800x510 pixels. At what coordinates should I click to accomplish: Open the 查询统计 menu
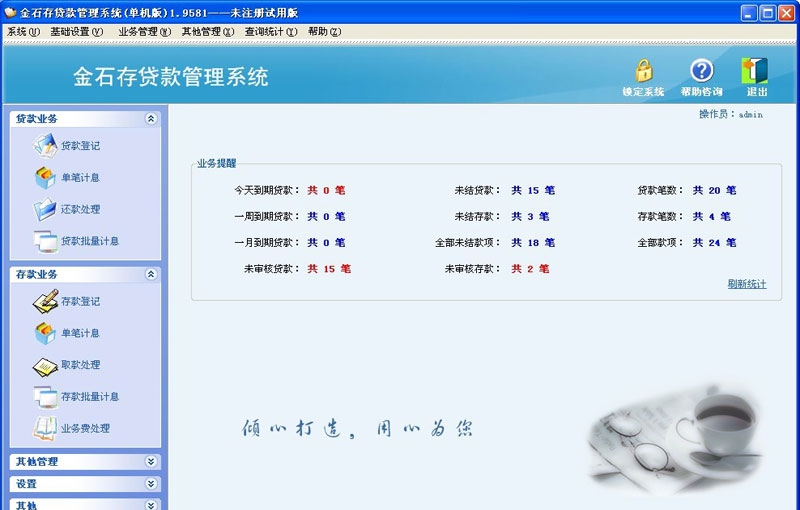point(271,32)
